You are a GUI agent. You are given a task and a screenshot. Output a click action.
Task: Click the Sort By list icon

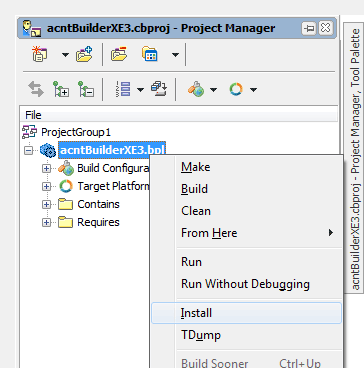point(123,89)
